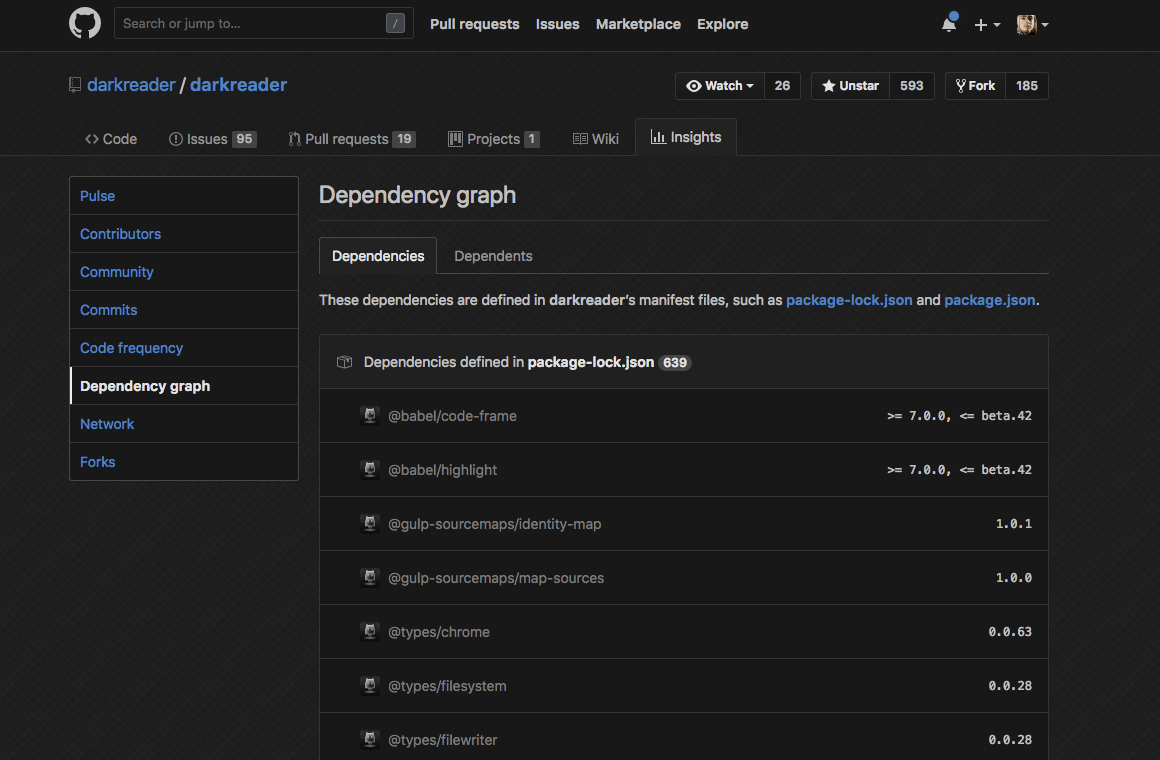The height and width of the screenshot is (760, 1160).
Task: Select Dependency graph in the sidebar
Action: point(183,386)
